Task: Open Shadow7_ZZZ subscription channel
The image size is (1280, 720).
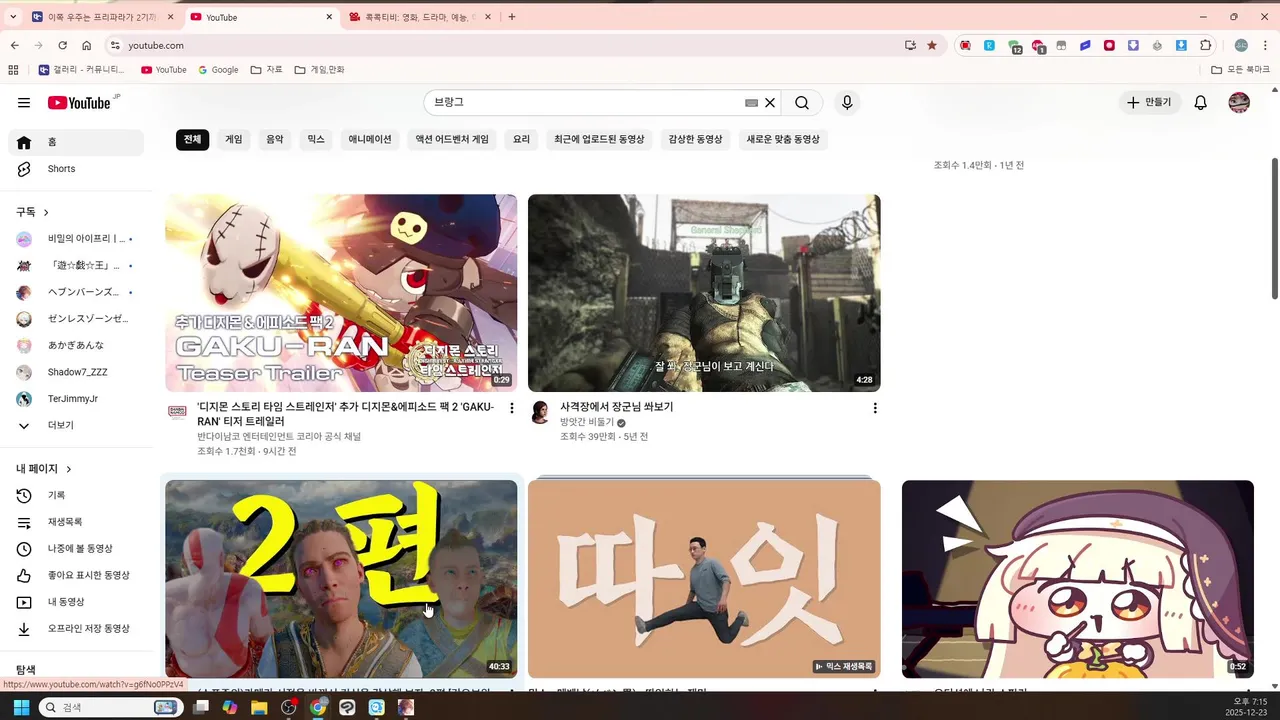Action: point(76,372)
